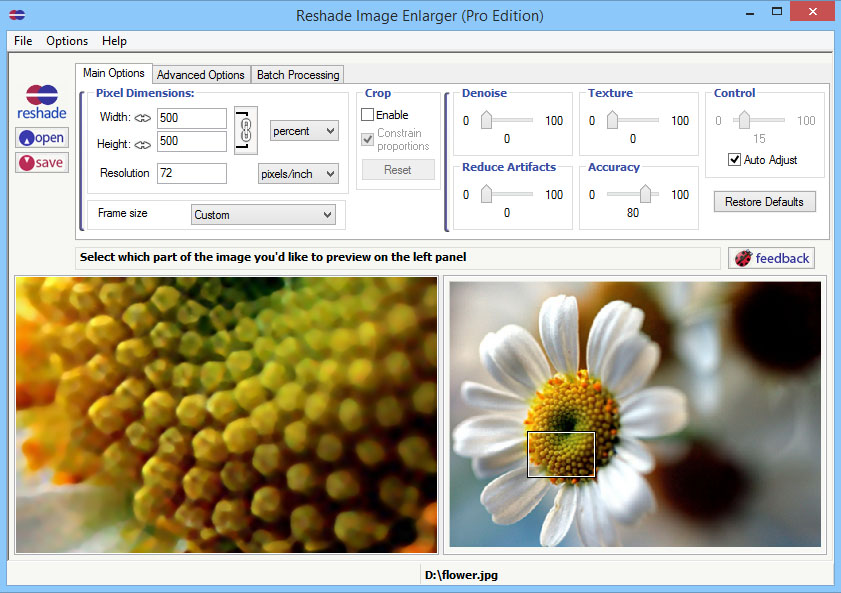Open the Frame size Custom dropdown
The image size is (841, 593).
click(263, 214)
